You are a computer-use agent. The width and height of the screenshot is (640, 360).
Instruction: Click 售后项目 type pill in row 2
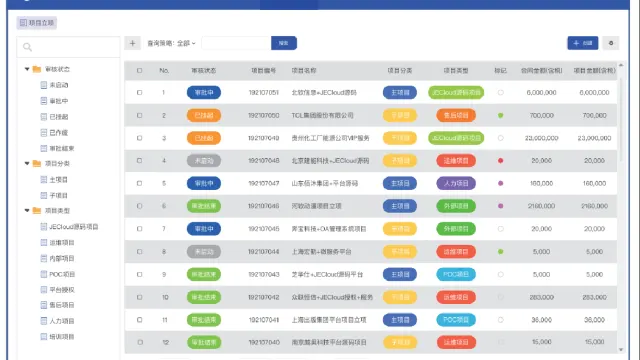[456, 116]
